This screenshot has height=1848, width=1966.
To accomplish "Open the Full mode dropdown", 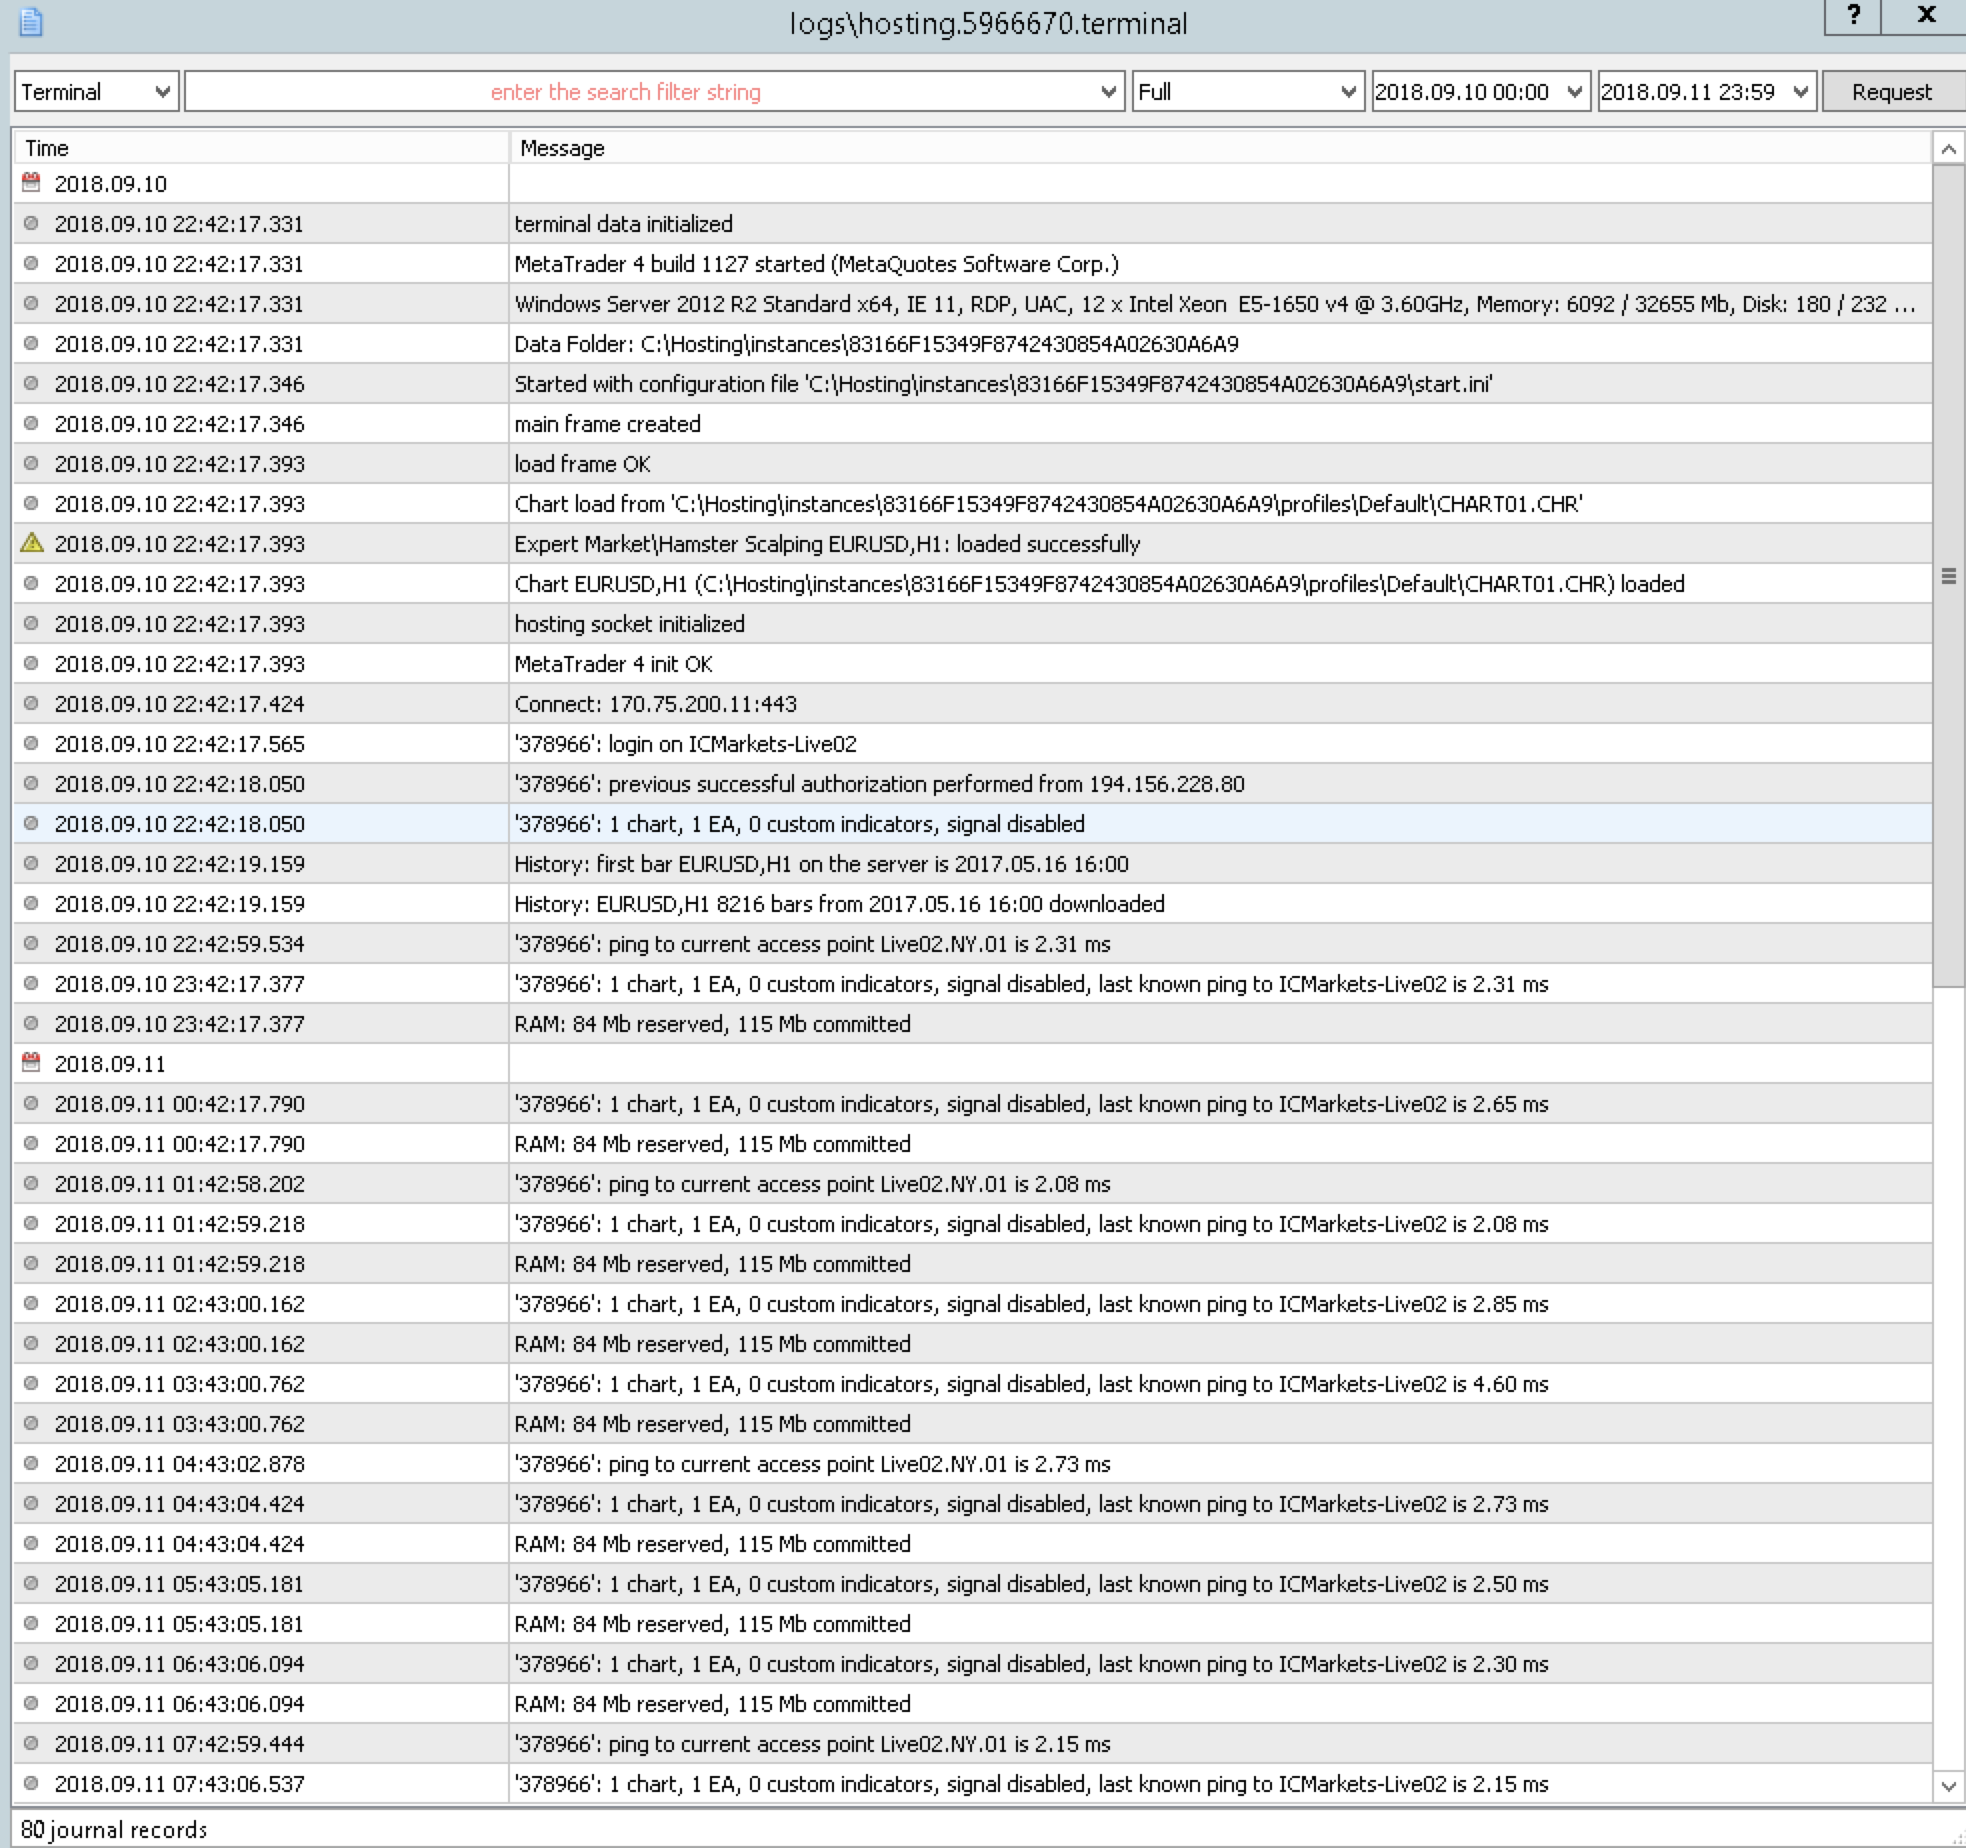I will [x=1248, y=92].
